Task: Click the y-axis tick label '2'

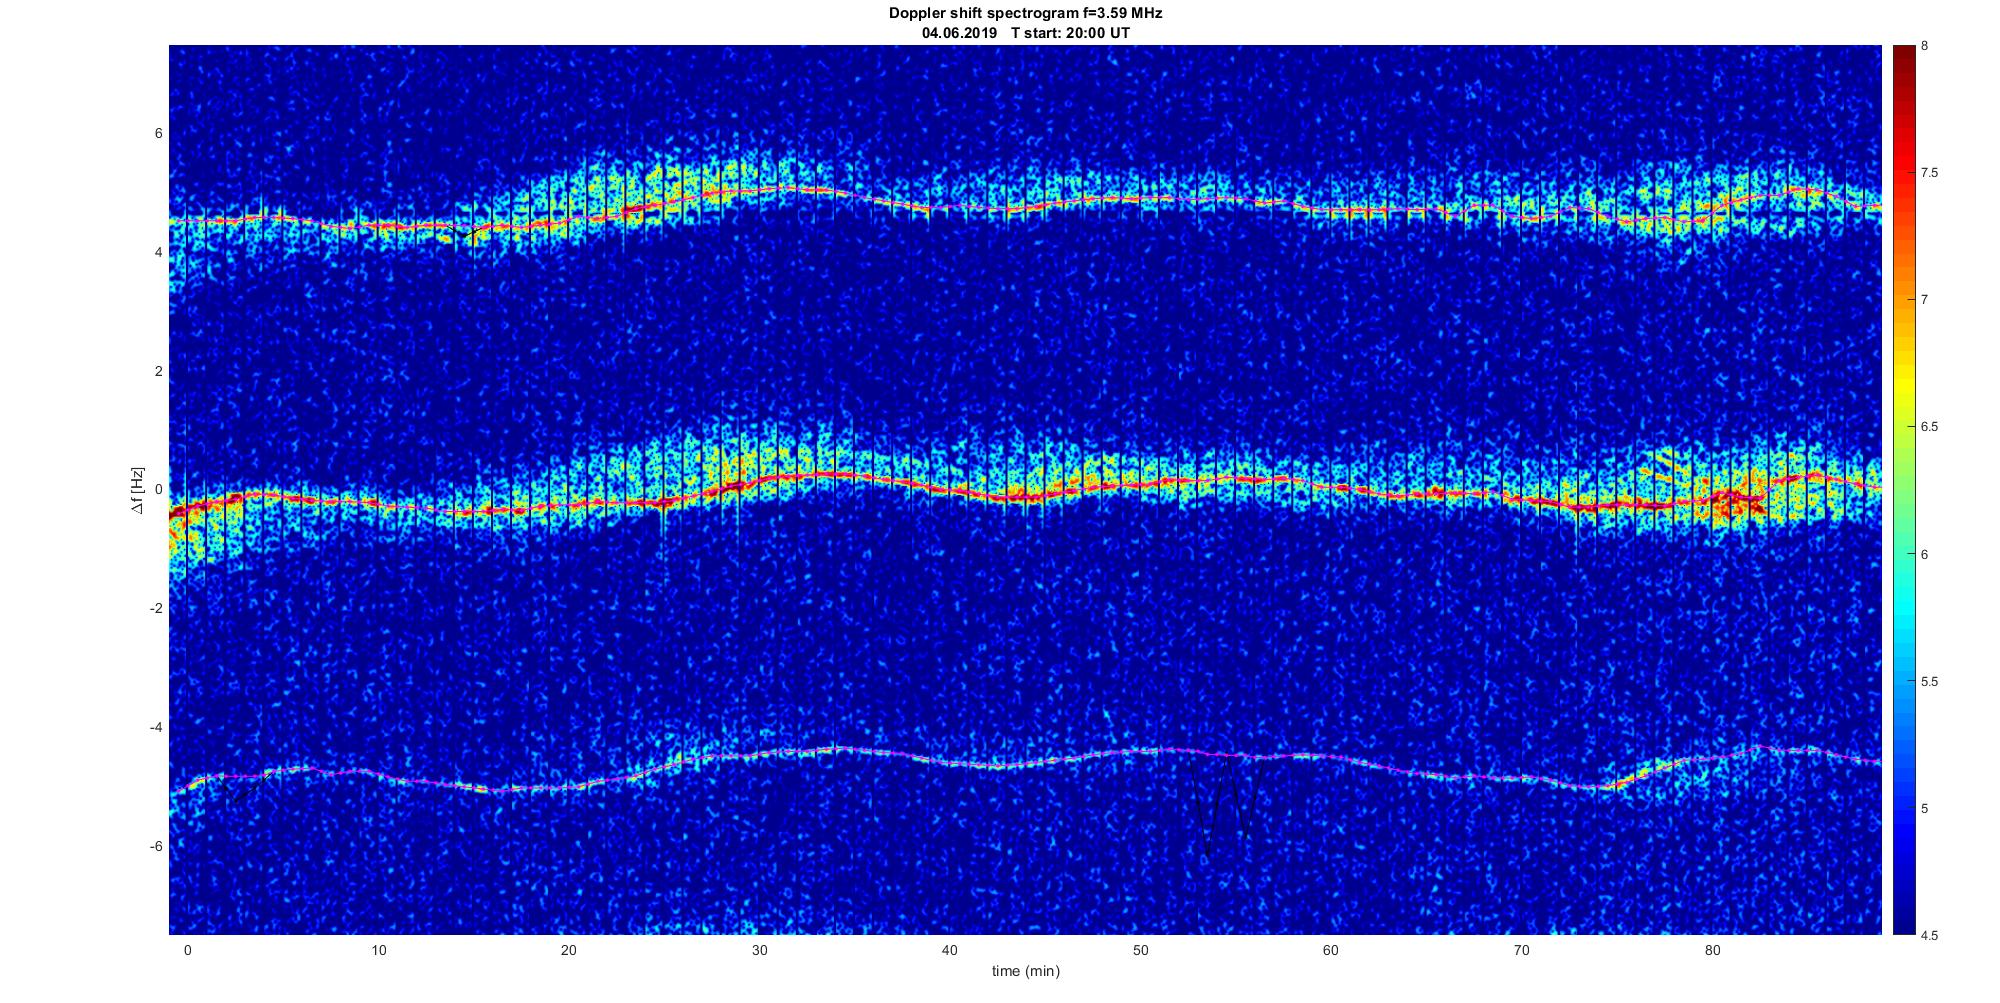Action: pyautogui.click(x=159, y=371)
